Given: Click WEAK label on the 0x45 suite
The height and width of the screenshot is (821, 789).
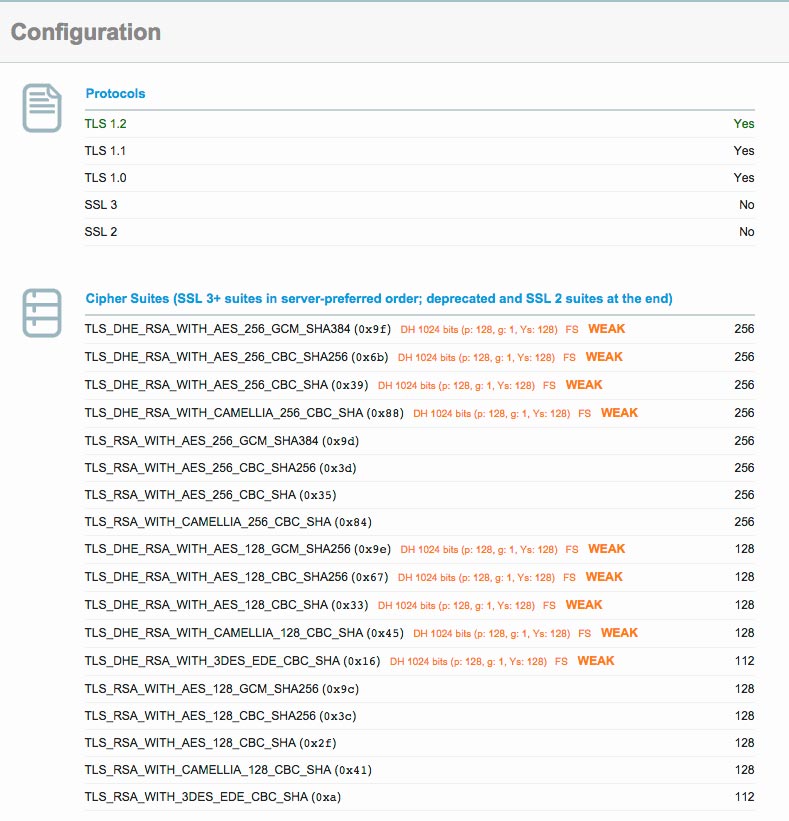Looking at the screenshot, I should pyautogui.click(x=619, y=633).
